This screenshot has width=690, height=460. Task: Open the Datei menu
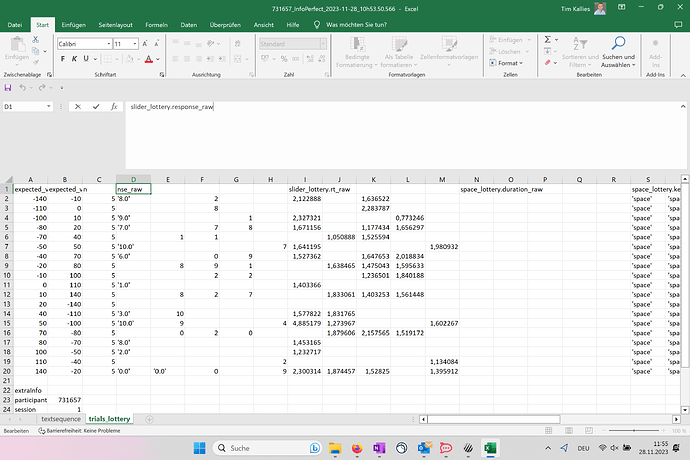[x=15, y=25]
